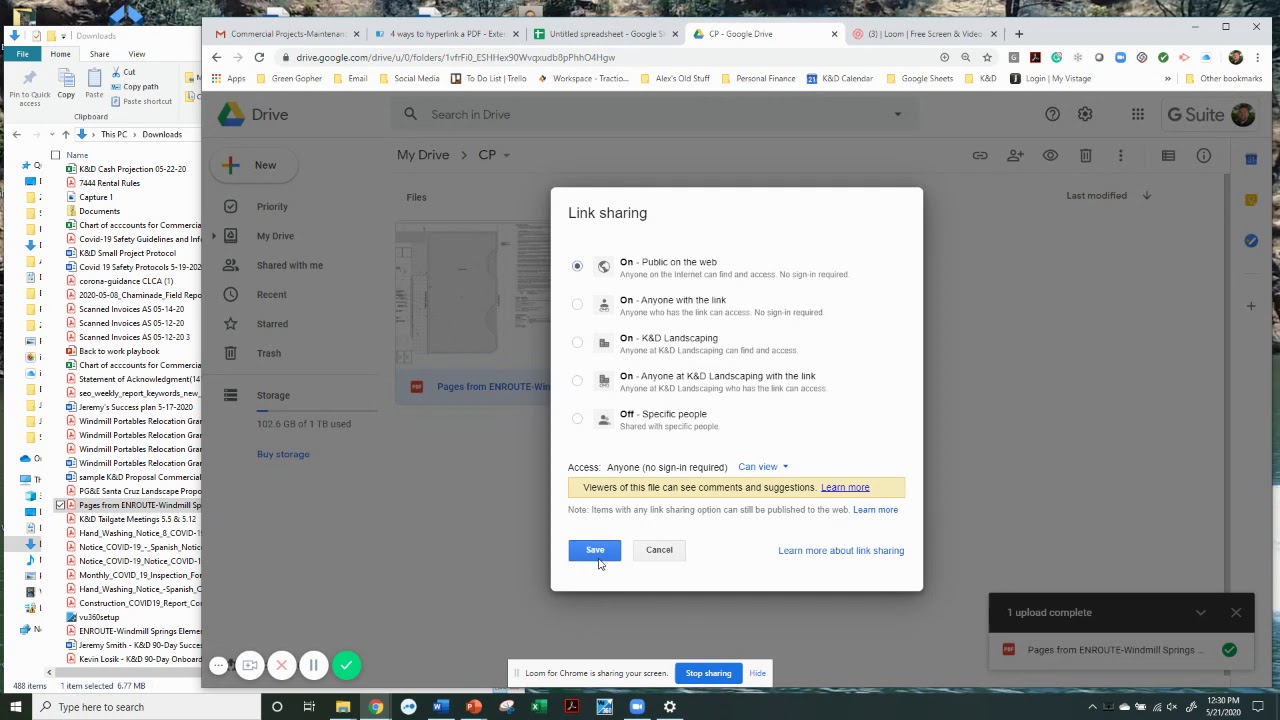Switch to Loom Free Screen tab
This screenshot has width=1280, height=720.
(925, 34)
